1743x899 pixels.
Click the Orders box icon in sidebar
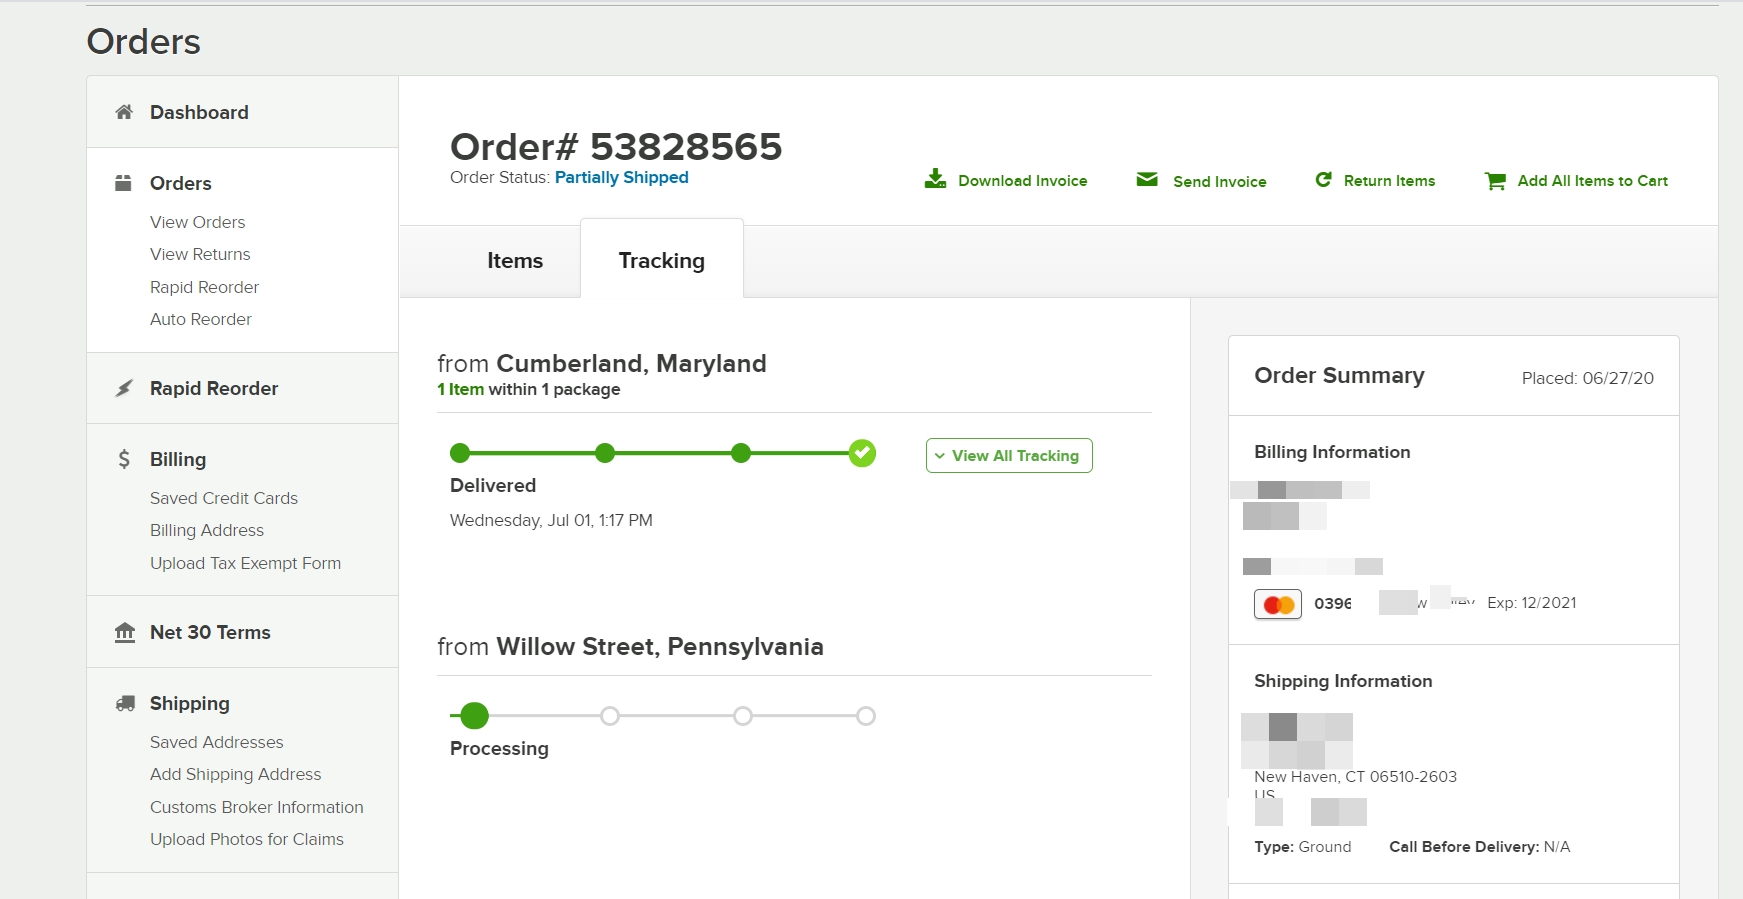tap(124, 183)
